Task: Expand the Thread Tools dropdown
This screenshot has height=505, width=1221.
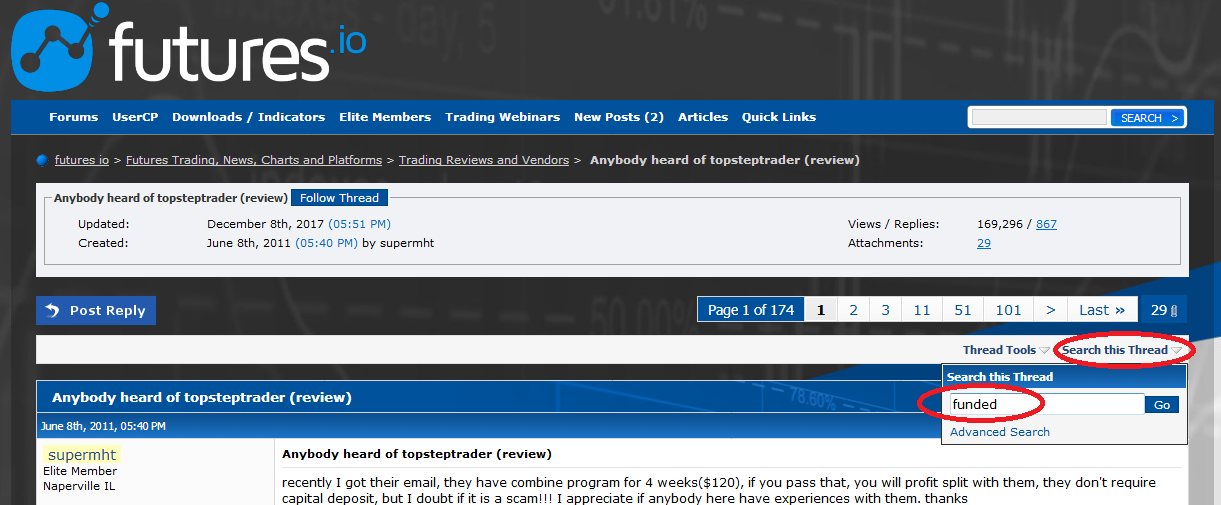Action: tap(1006, 350)
